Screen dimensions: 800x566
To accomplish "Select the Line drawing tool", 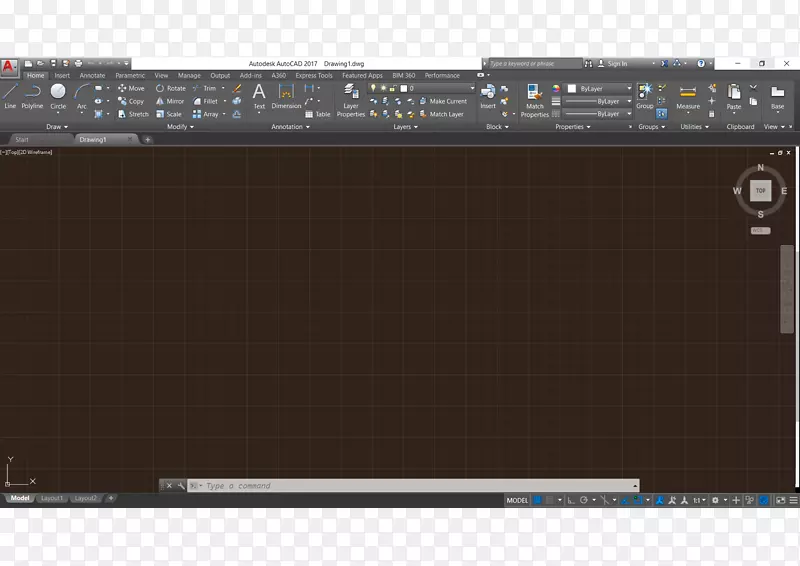I will pos(10,96).
